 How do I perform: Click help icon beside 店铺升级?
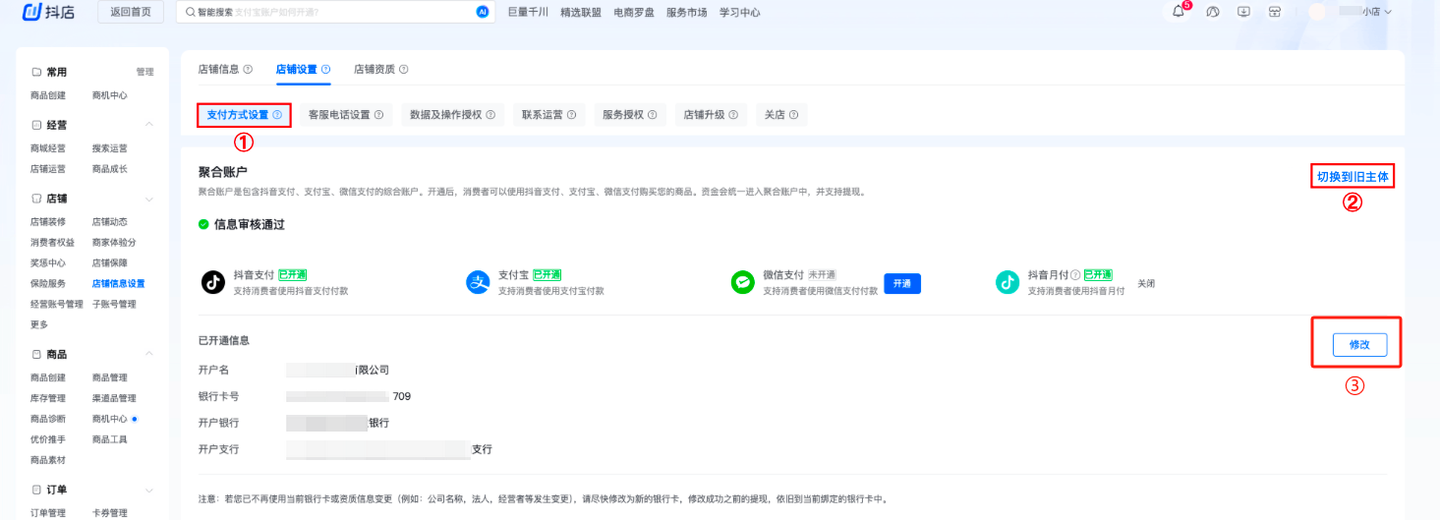click(x=733, y=115)
